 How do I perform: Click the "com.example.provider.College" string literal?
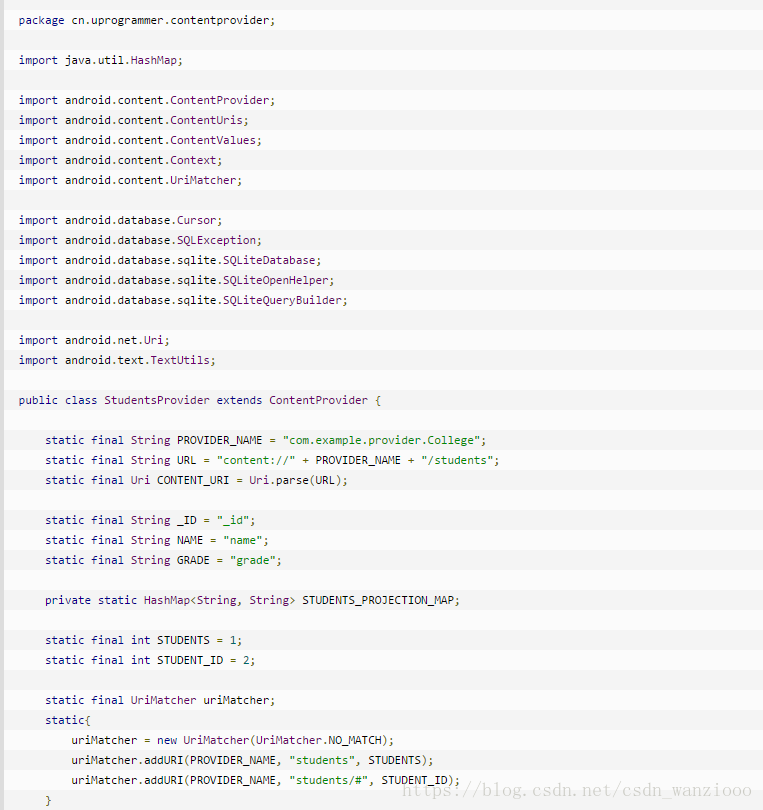pos(381,440)
